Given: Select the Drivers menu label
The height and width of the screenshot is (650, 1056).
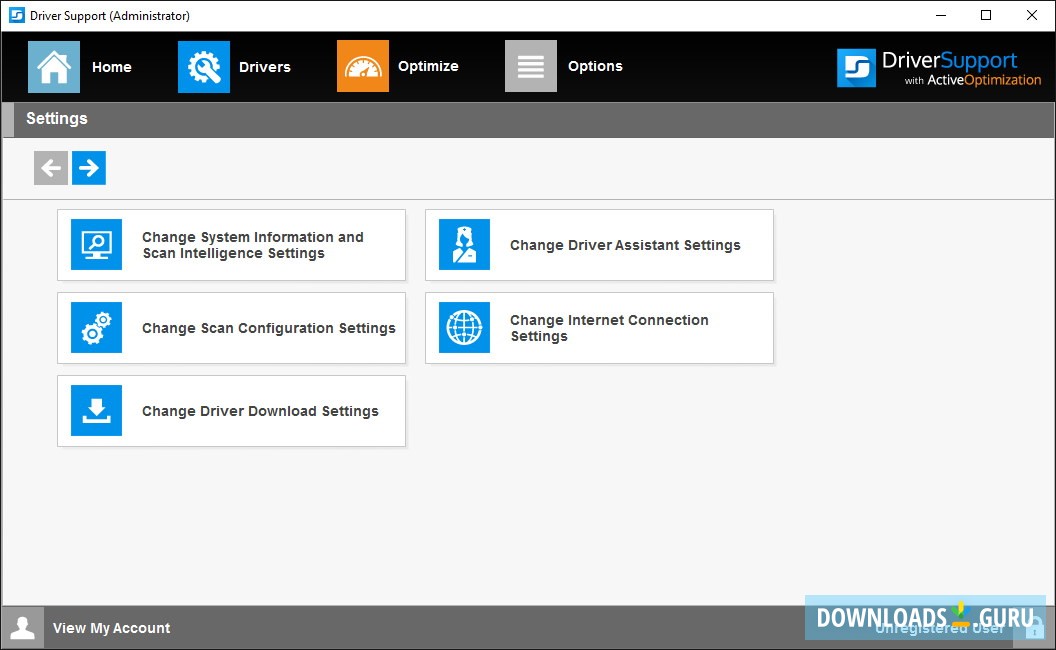Looking at the screenshot, I should 265,67.
